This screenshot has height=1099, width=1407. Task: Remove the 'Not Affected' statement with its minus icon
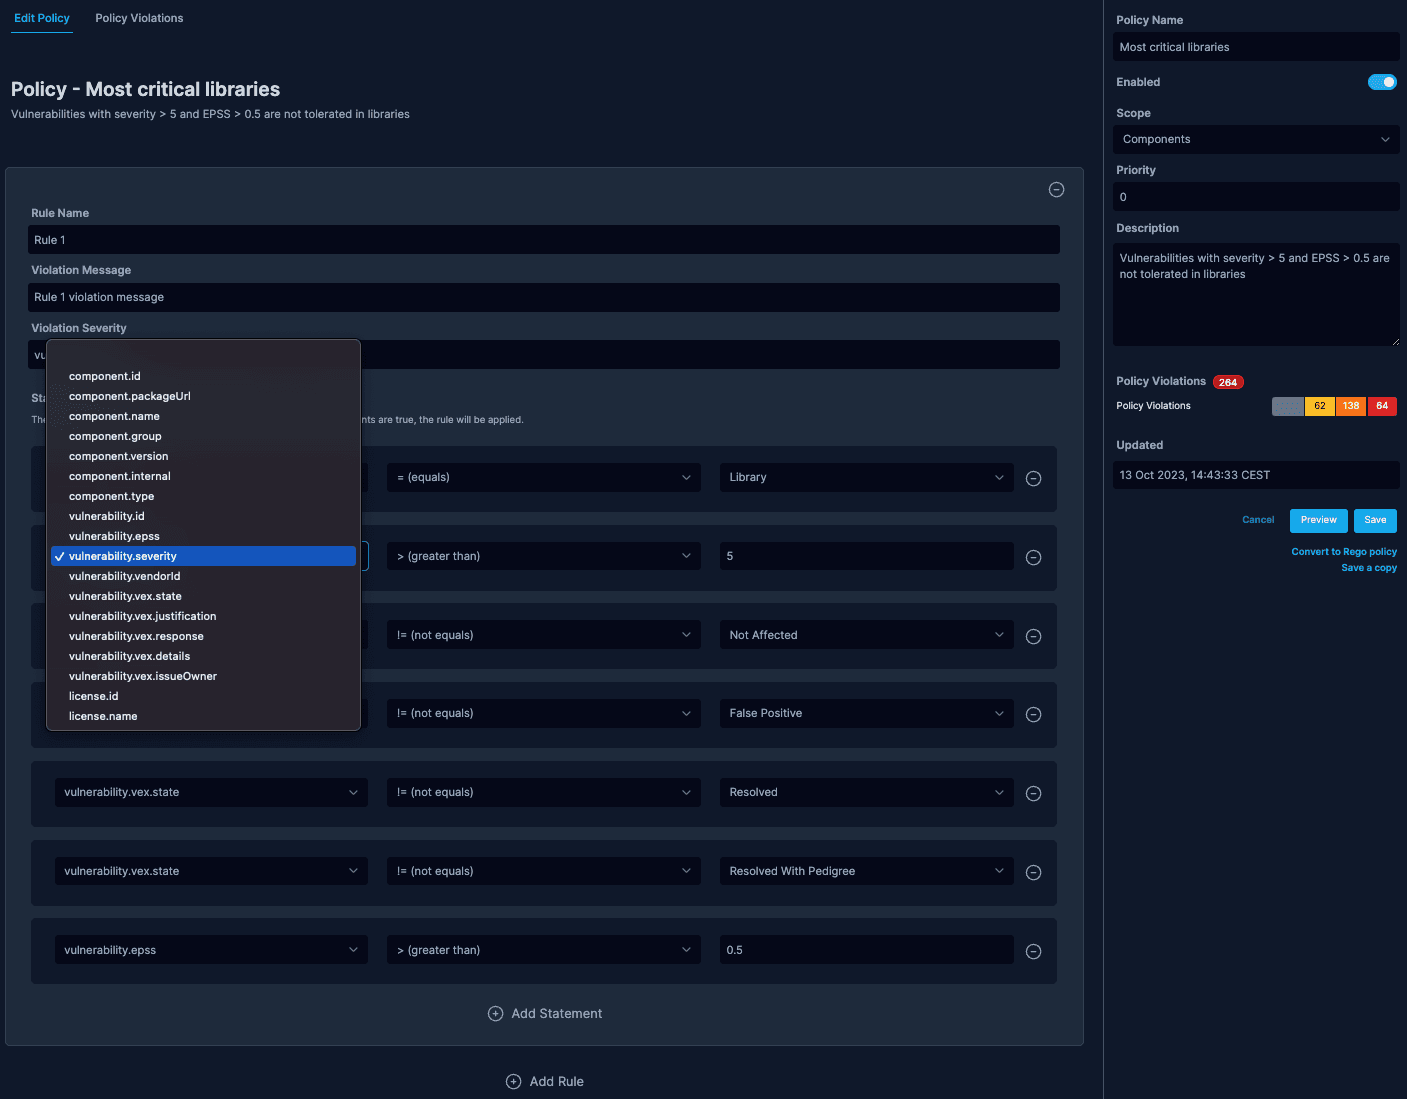pyautogui.click(x=1033, y=635)
